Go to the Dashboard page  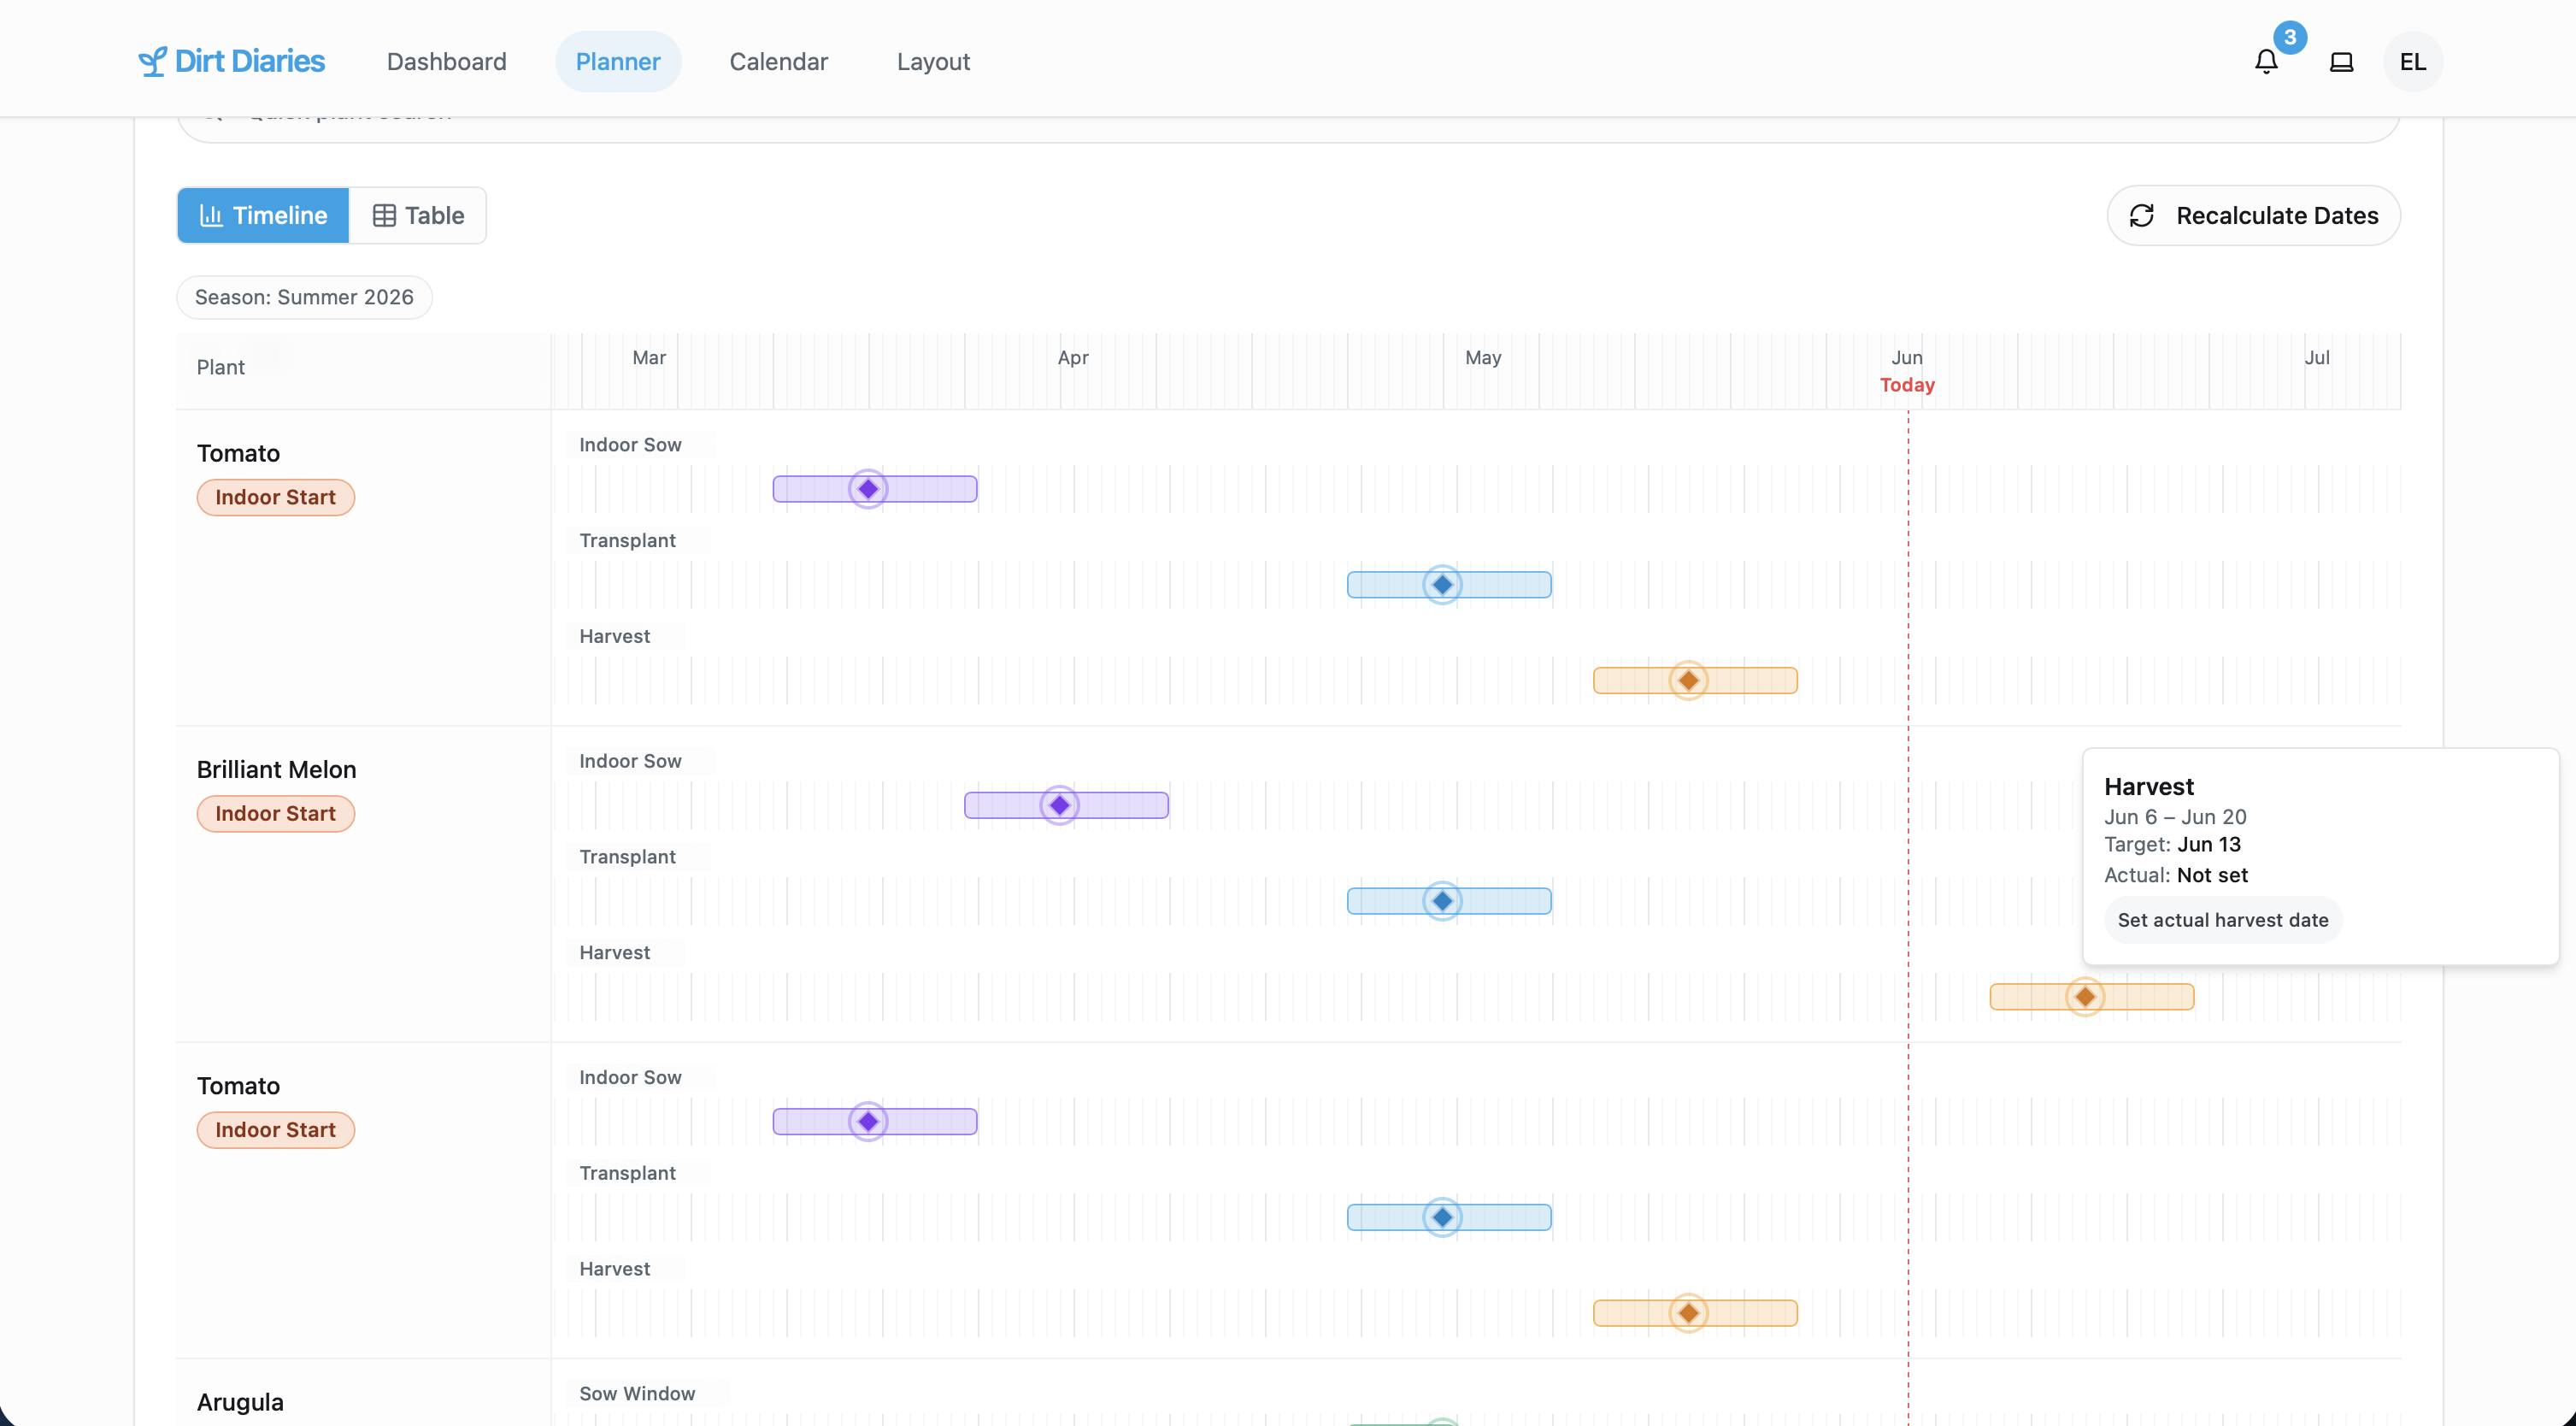447,62
